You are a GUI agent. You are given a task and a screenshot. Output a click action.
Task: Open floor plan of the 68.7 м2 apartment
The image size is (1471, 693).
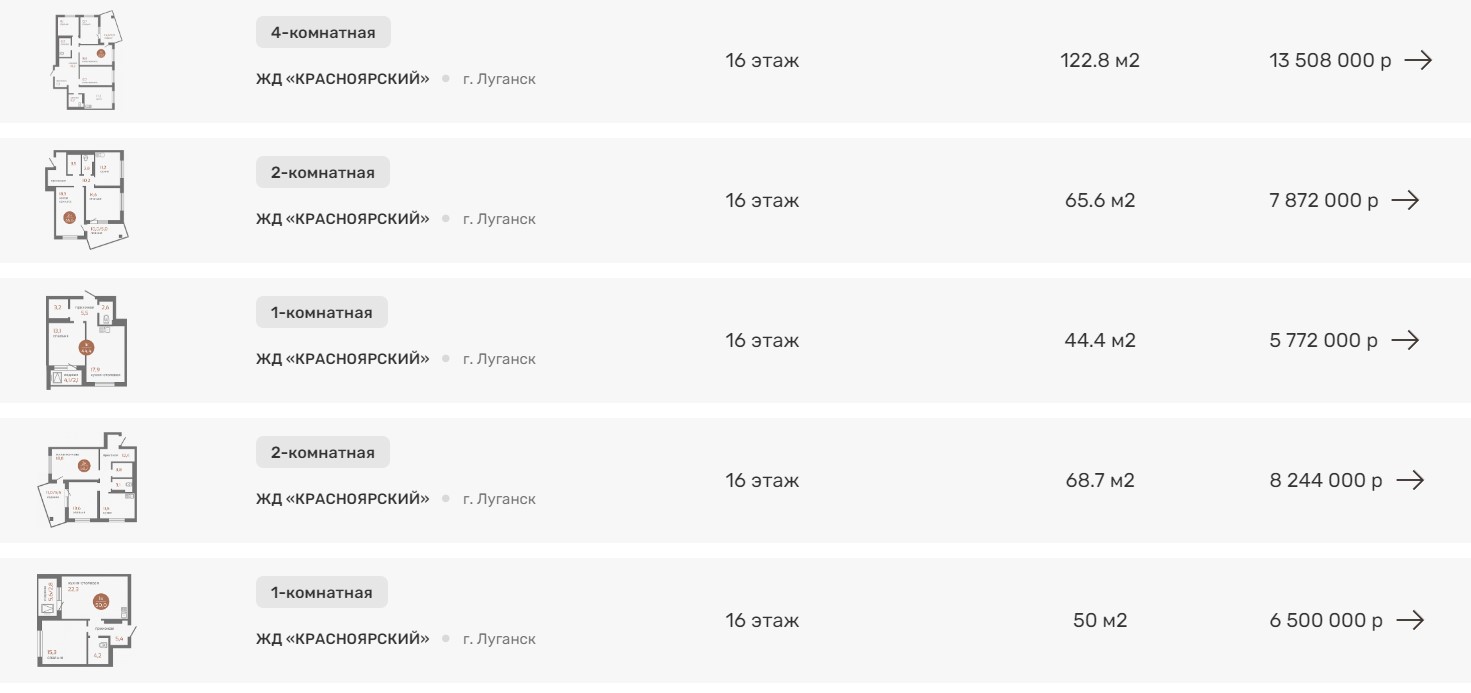pos(89,480)
